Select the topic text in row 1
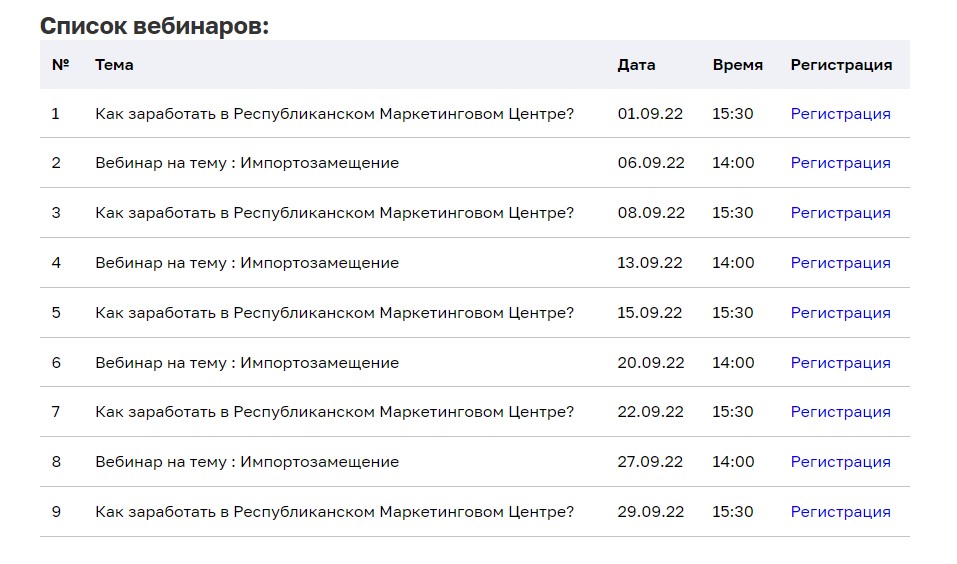The width and height of the screenshot is (957, 564). point(334,114)
